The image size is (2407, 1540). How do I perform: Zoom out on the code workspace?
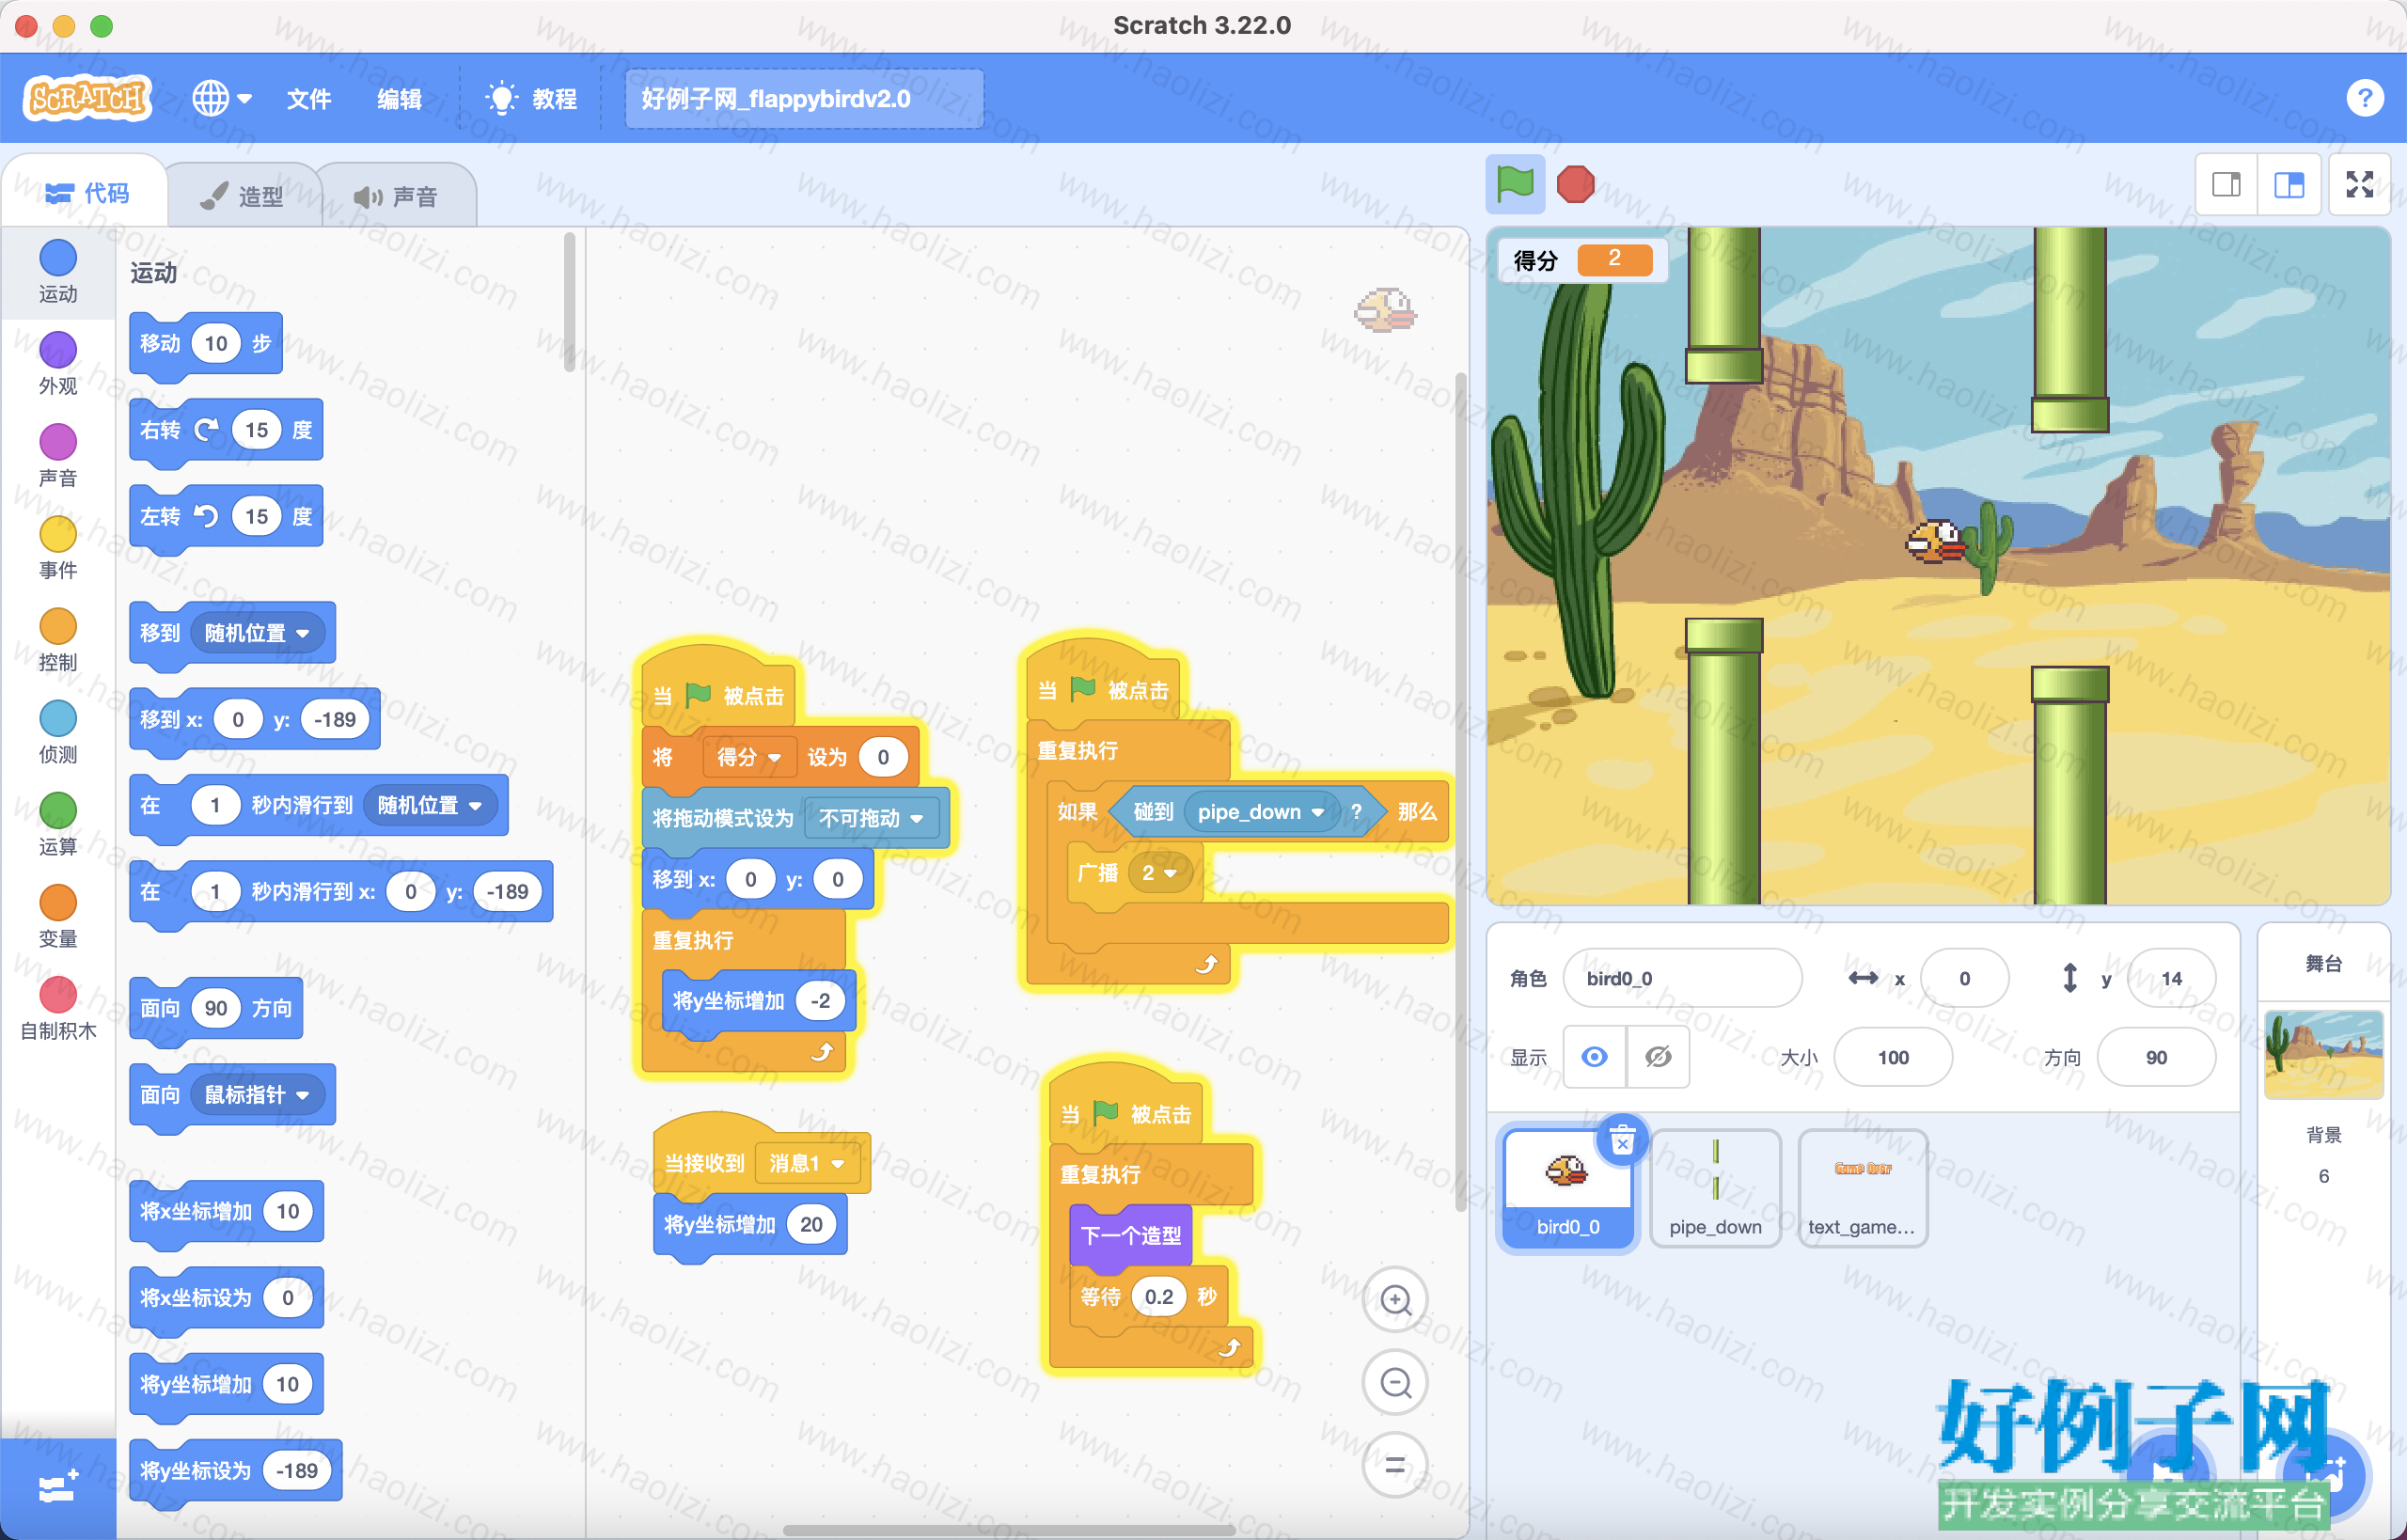(1395, 1382)
